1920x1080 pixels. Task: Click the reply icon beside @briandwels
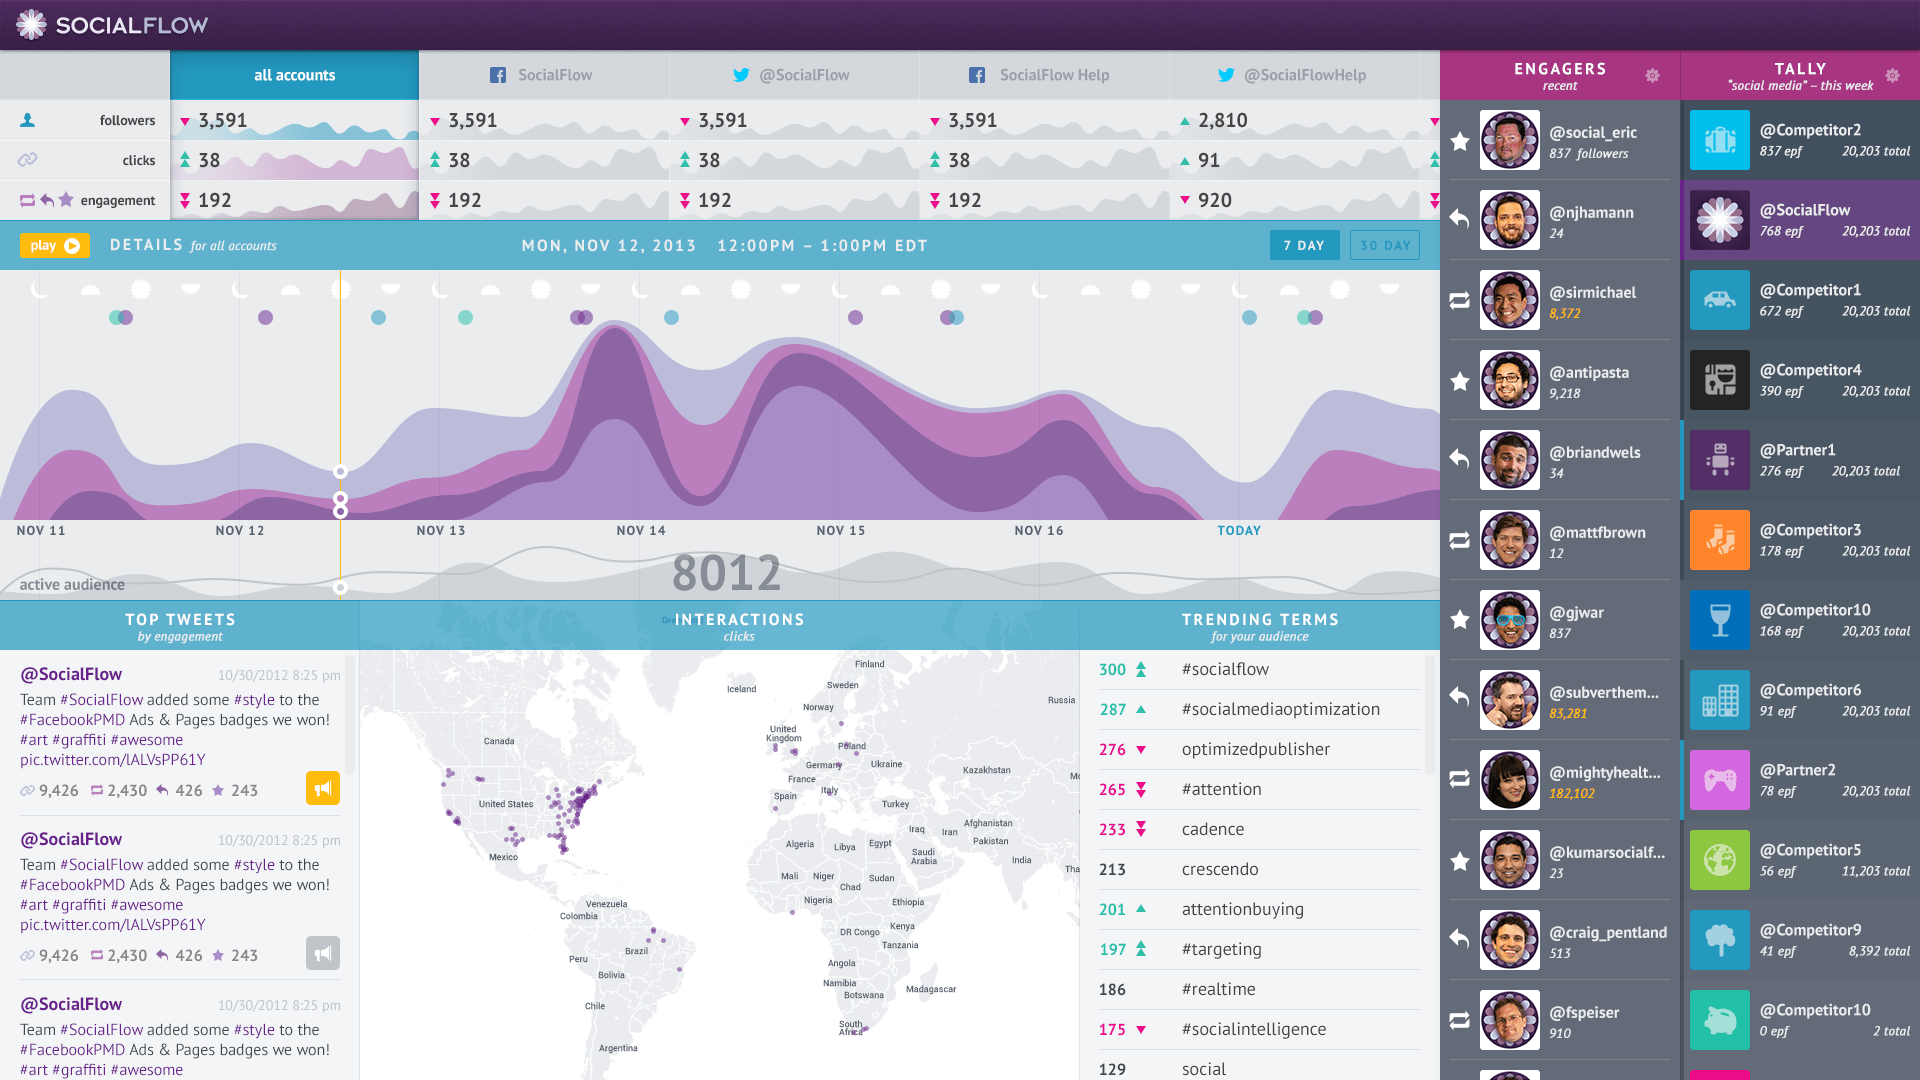point(1460,459)
